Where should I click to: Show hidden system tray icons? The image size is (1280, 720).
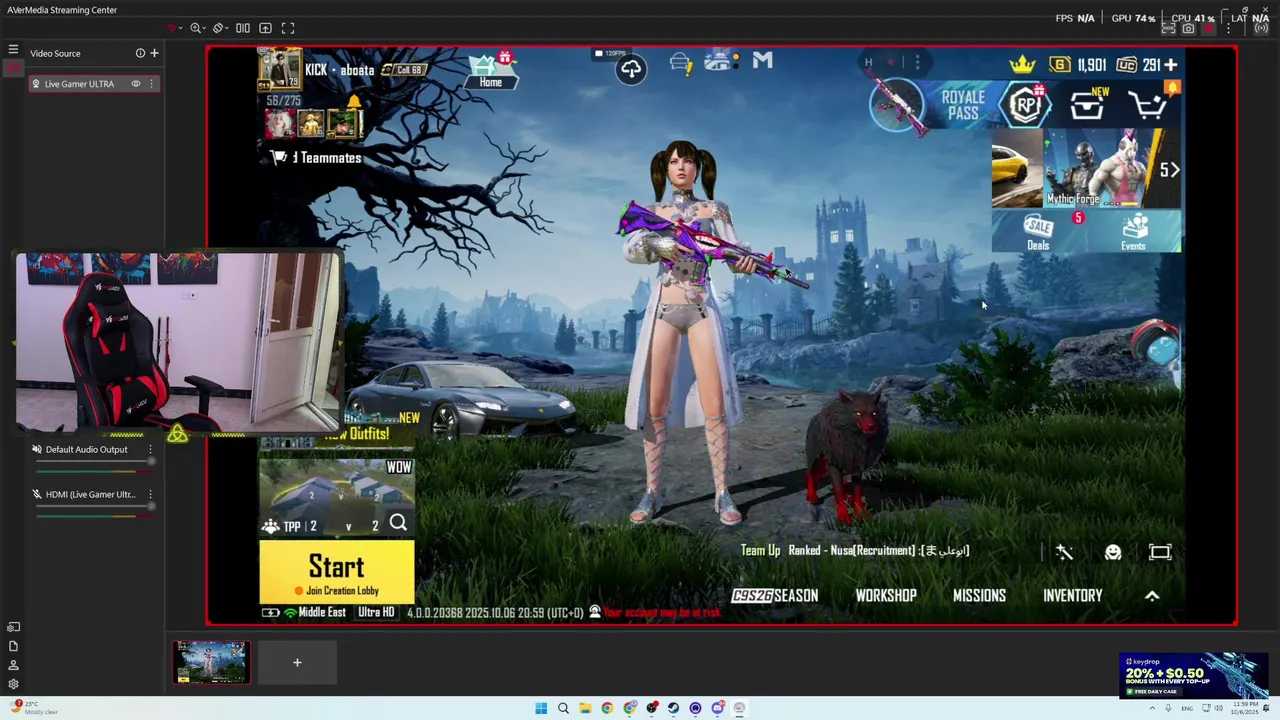(1152, 708)
